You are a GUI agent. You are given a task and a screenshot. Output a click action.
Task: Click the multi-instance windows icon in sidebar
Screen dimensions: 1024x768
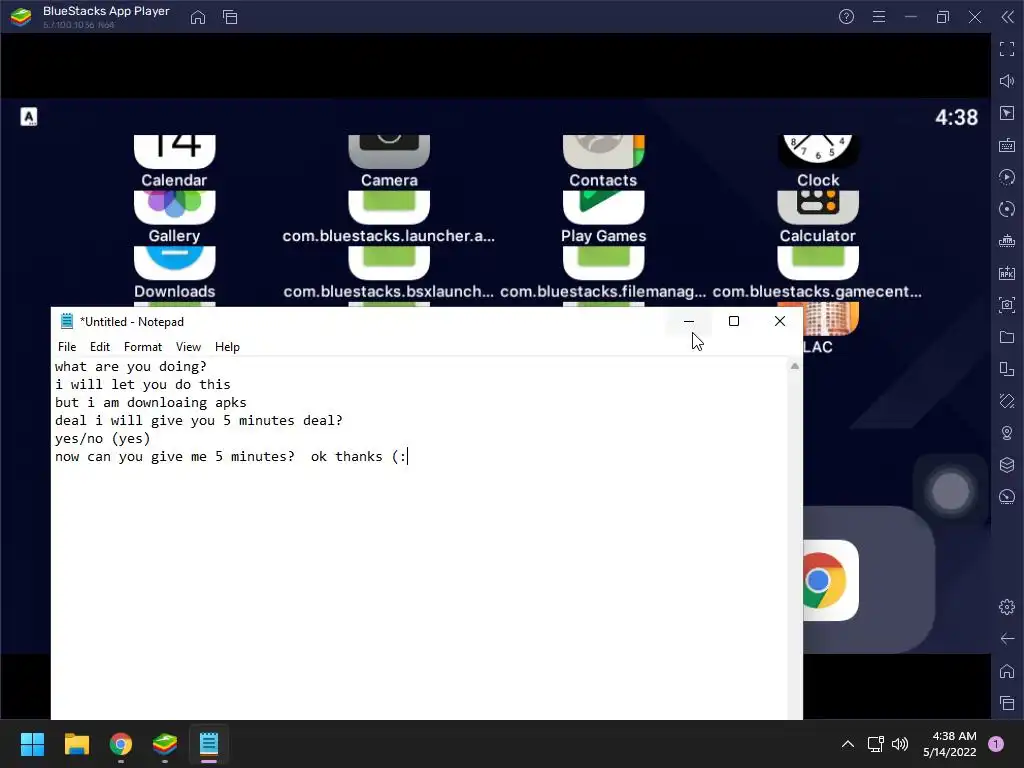pyautogui.click(x=1006, y=369)
